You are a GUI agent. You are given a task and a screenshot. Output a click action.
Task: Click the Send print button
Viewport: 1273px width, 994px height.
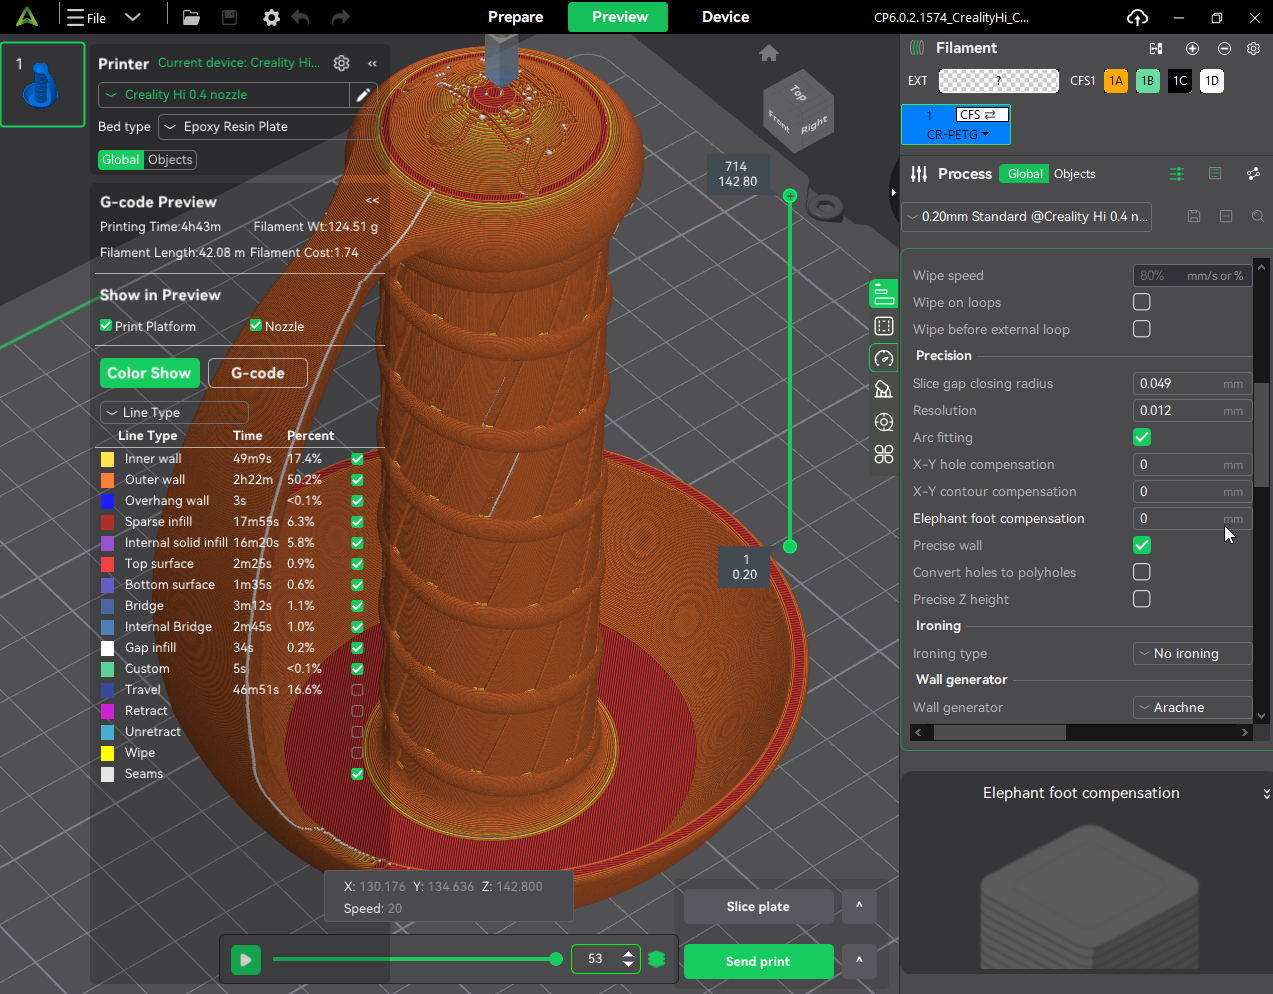758,961
